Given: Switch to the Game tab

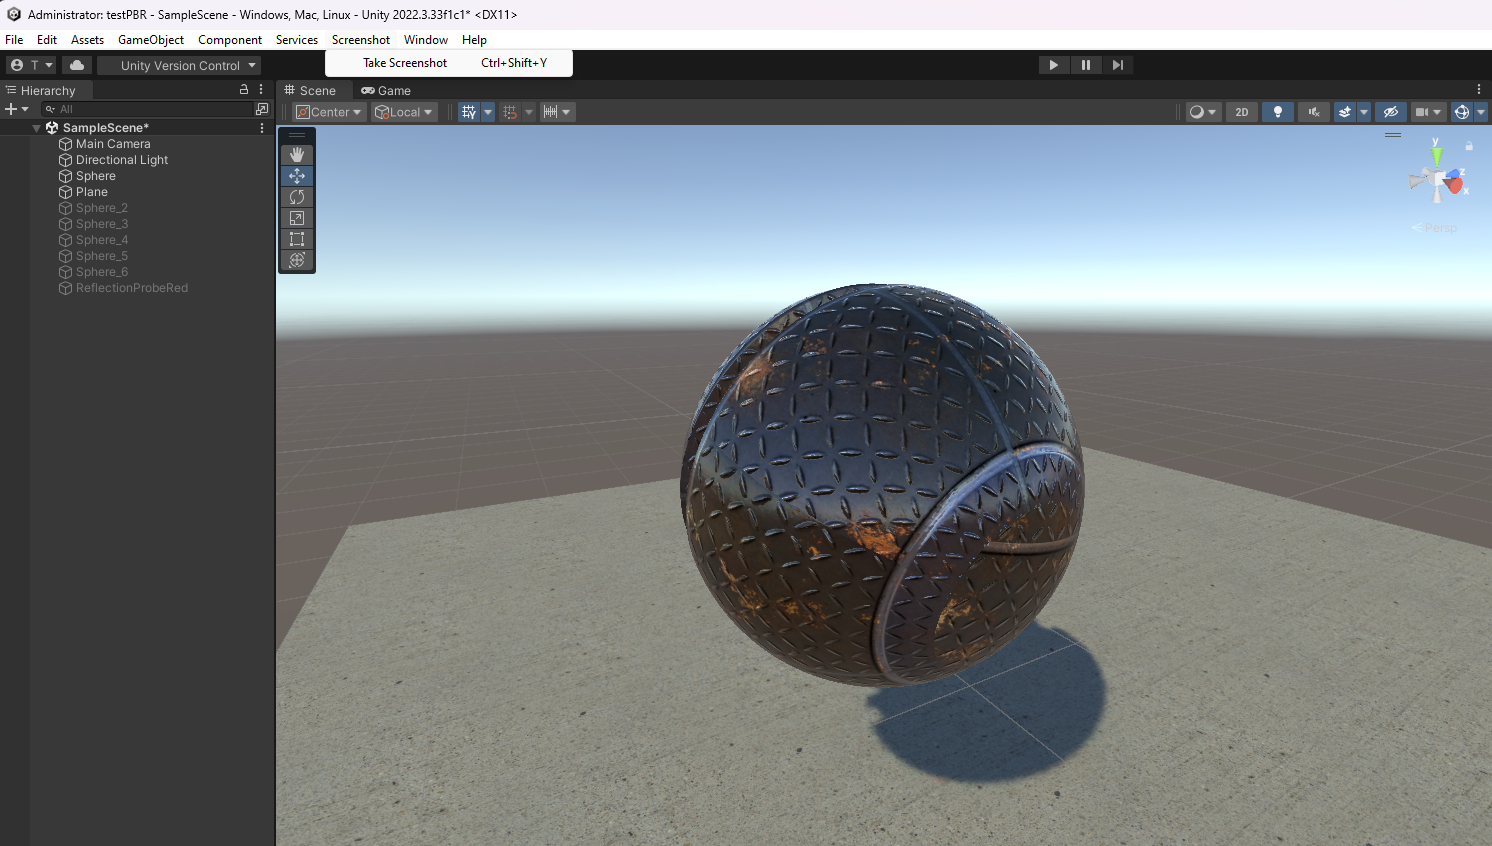Looking at the screenshot, I should click(x=386, y=90).
